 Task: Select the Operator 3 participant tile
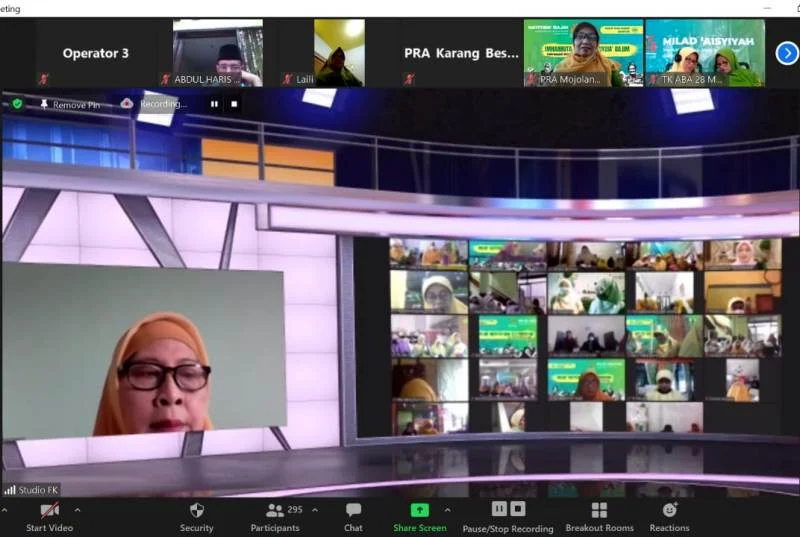[95, 53]
